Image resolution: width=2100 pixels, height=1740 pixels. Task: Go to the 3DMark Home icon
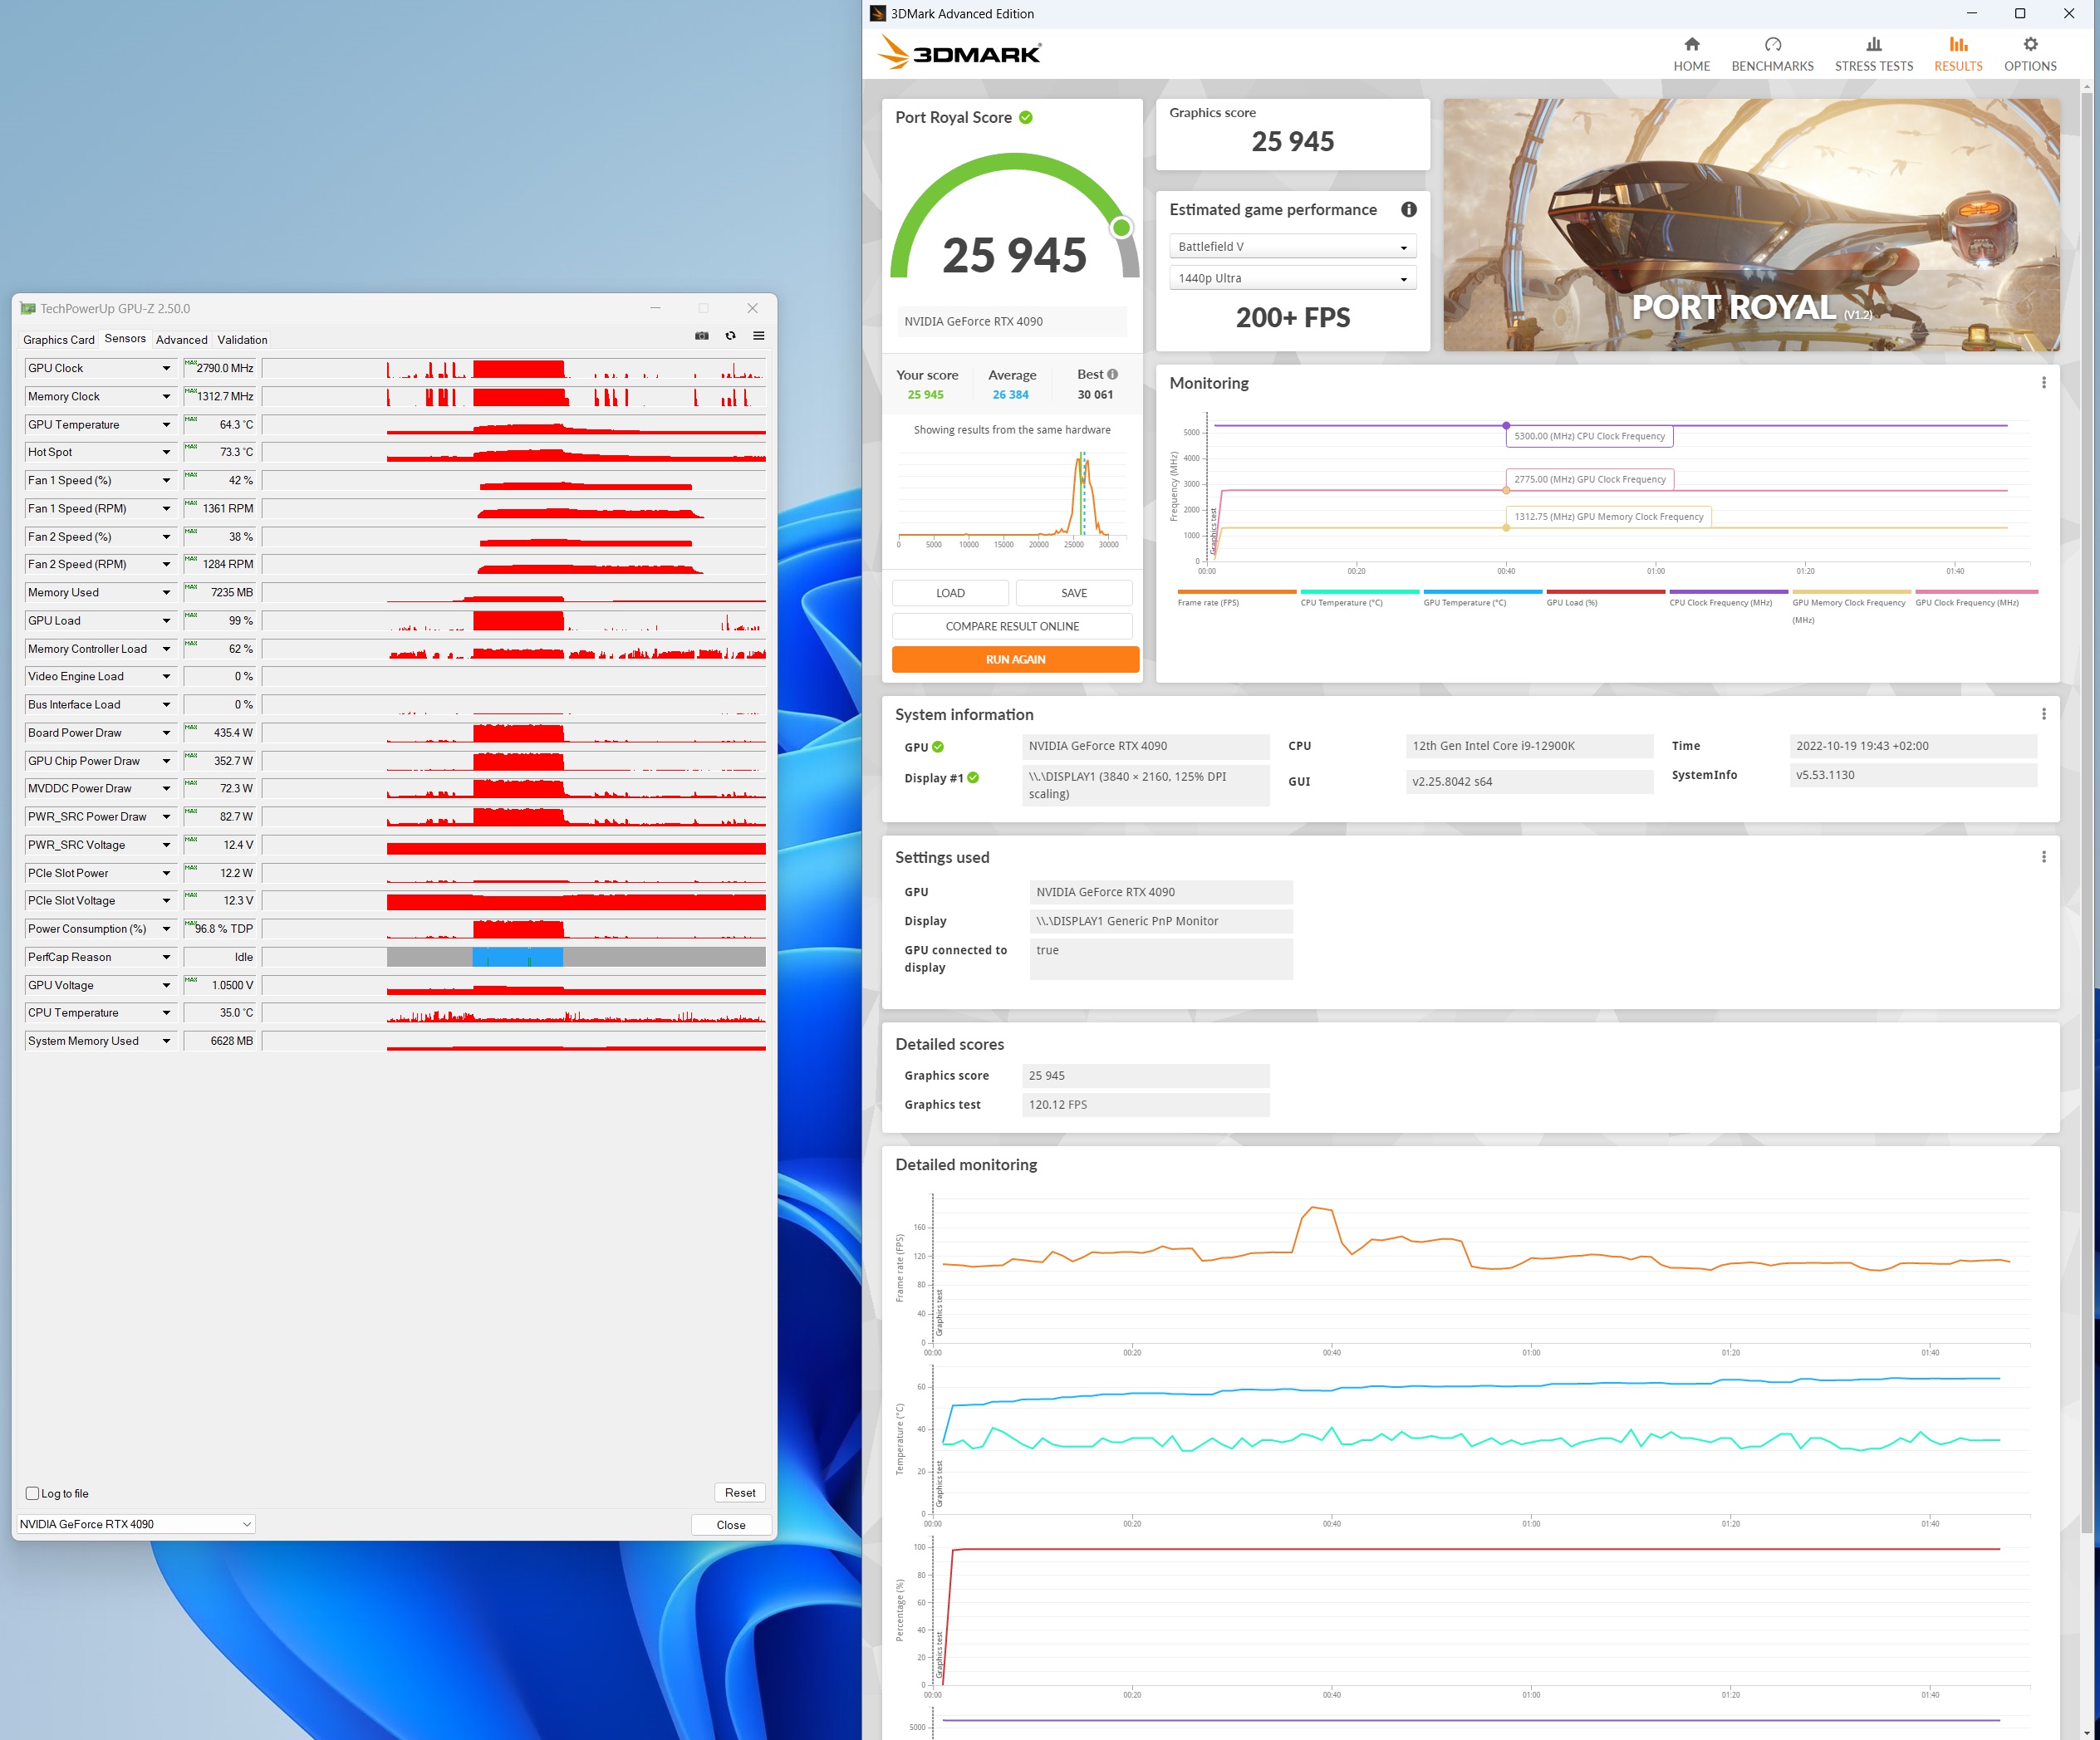click(x=1691, y=45)
